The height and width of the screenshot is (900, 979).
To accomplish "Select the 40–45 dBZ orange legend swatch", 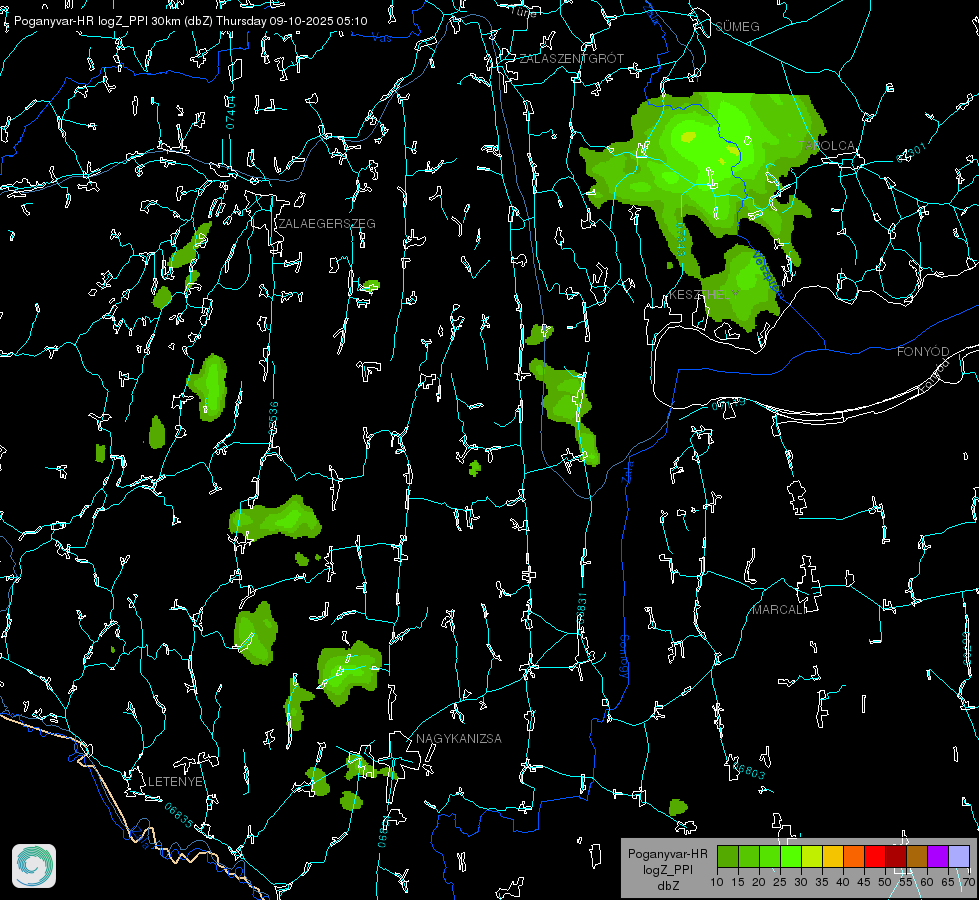I will coord(854,856).
